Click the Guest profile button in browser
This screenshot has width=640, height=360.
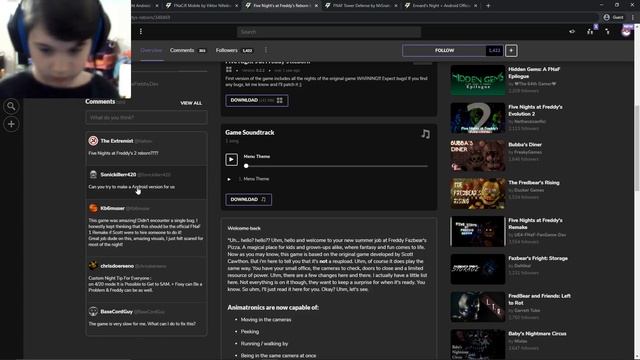(x=613, y=17)
